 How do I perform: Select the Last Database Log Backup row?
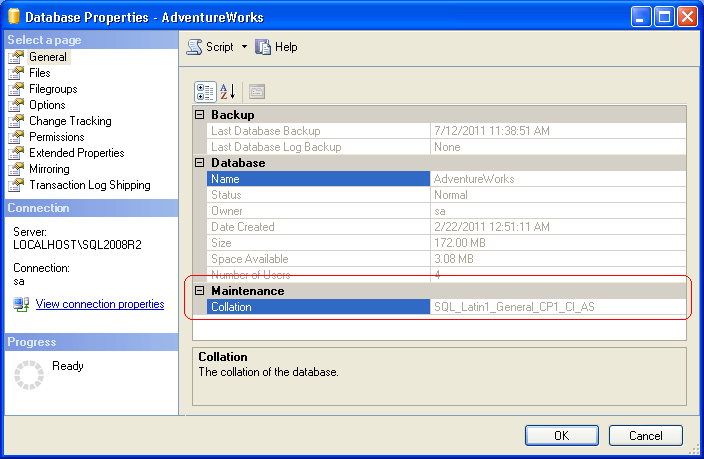coord(446,147)
